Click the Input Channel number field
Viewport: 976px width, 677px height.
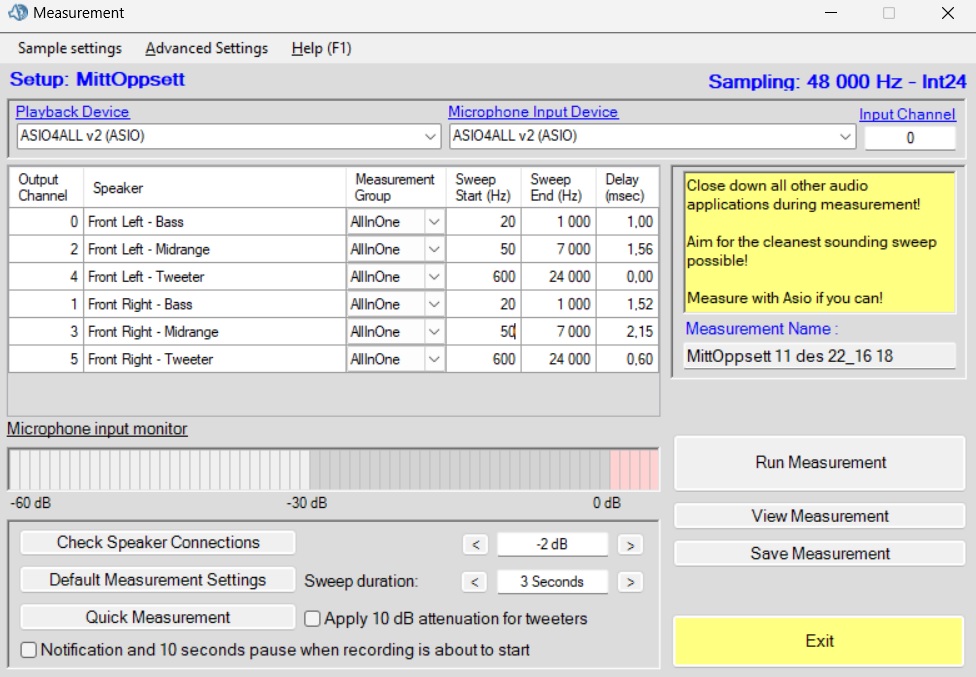pos(909,138)
